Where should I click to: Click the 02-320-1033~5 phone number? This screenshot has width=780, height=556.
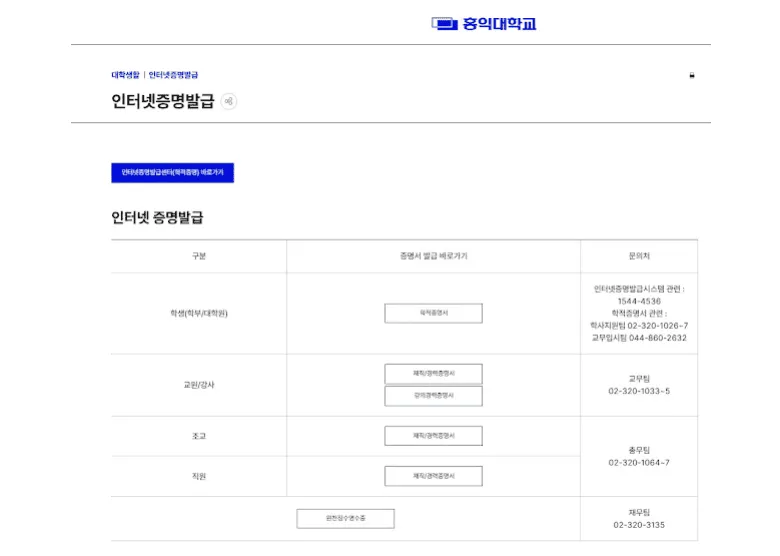pos(639,391)
